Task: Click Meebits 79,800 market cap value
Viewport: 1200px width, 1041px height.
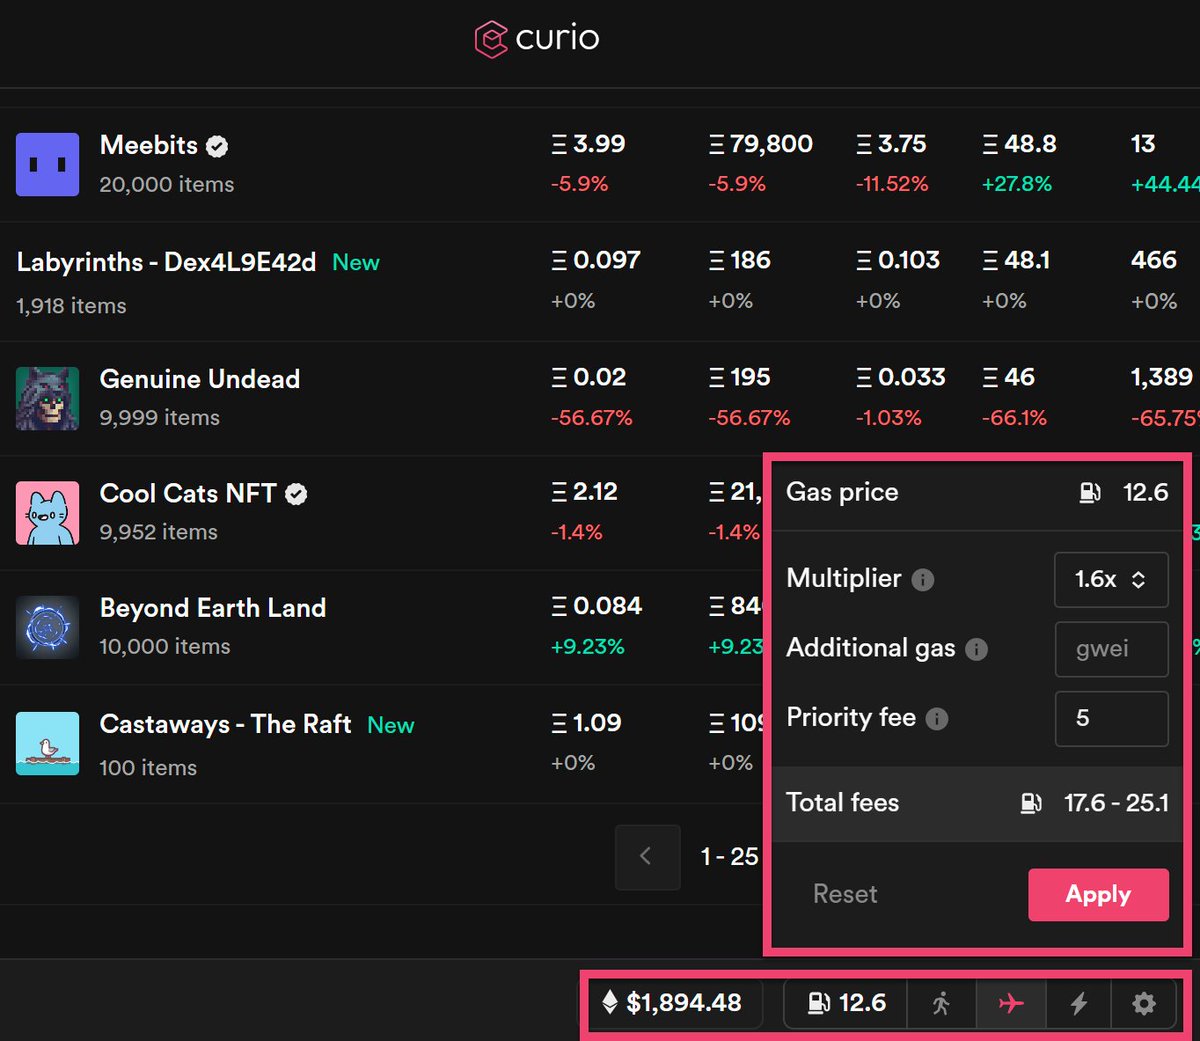Action: (761, 144)
